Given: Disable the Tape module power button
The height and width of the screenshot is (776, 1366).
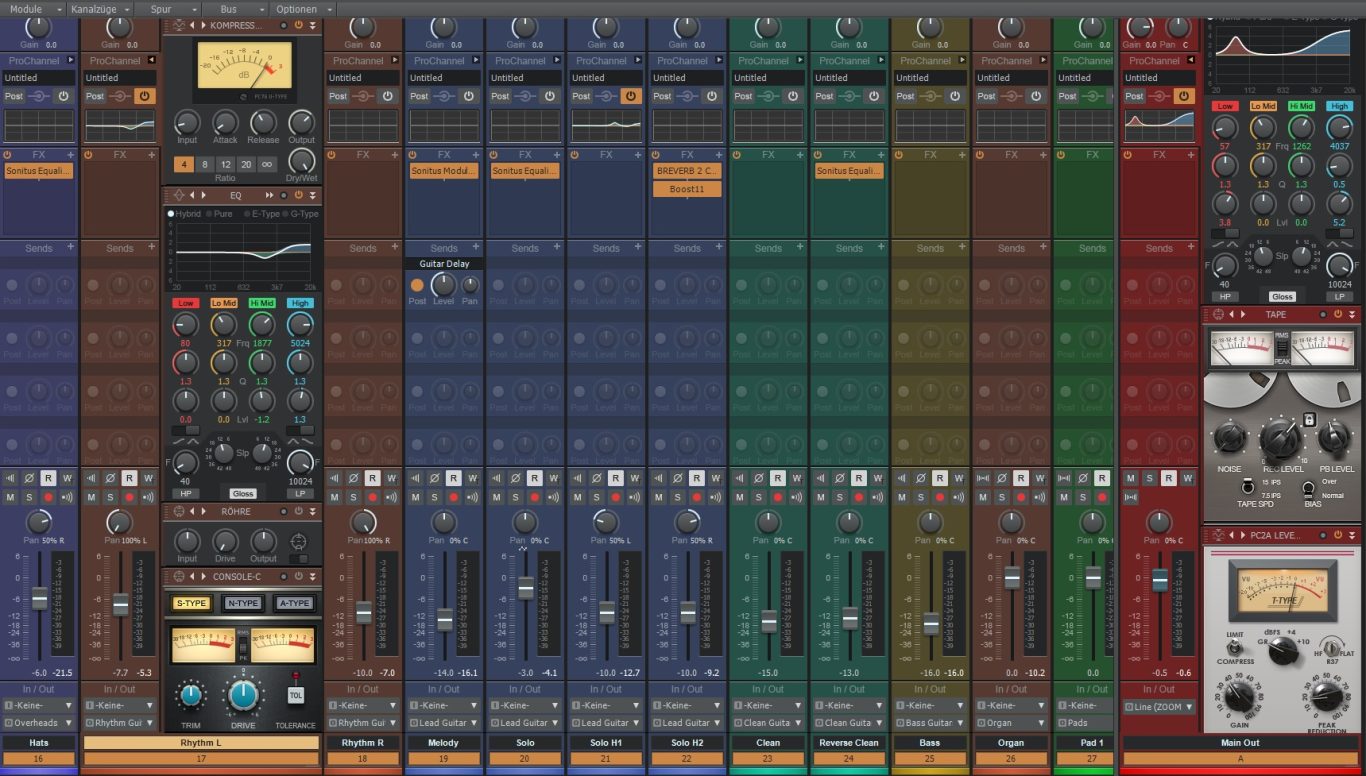Looking at the screenshot, I should pos(1336,314).
